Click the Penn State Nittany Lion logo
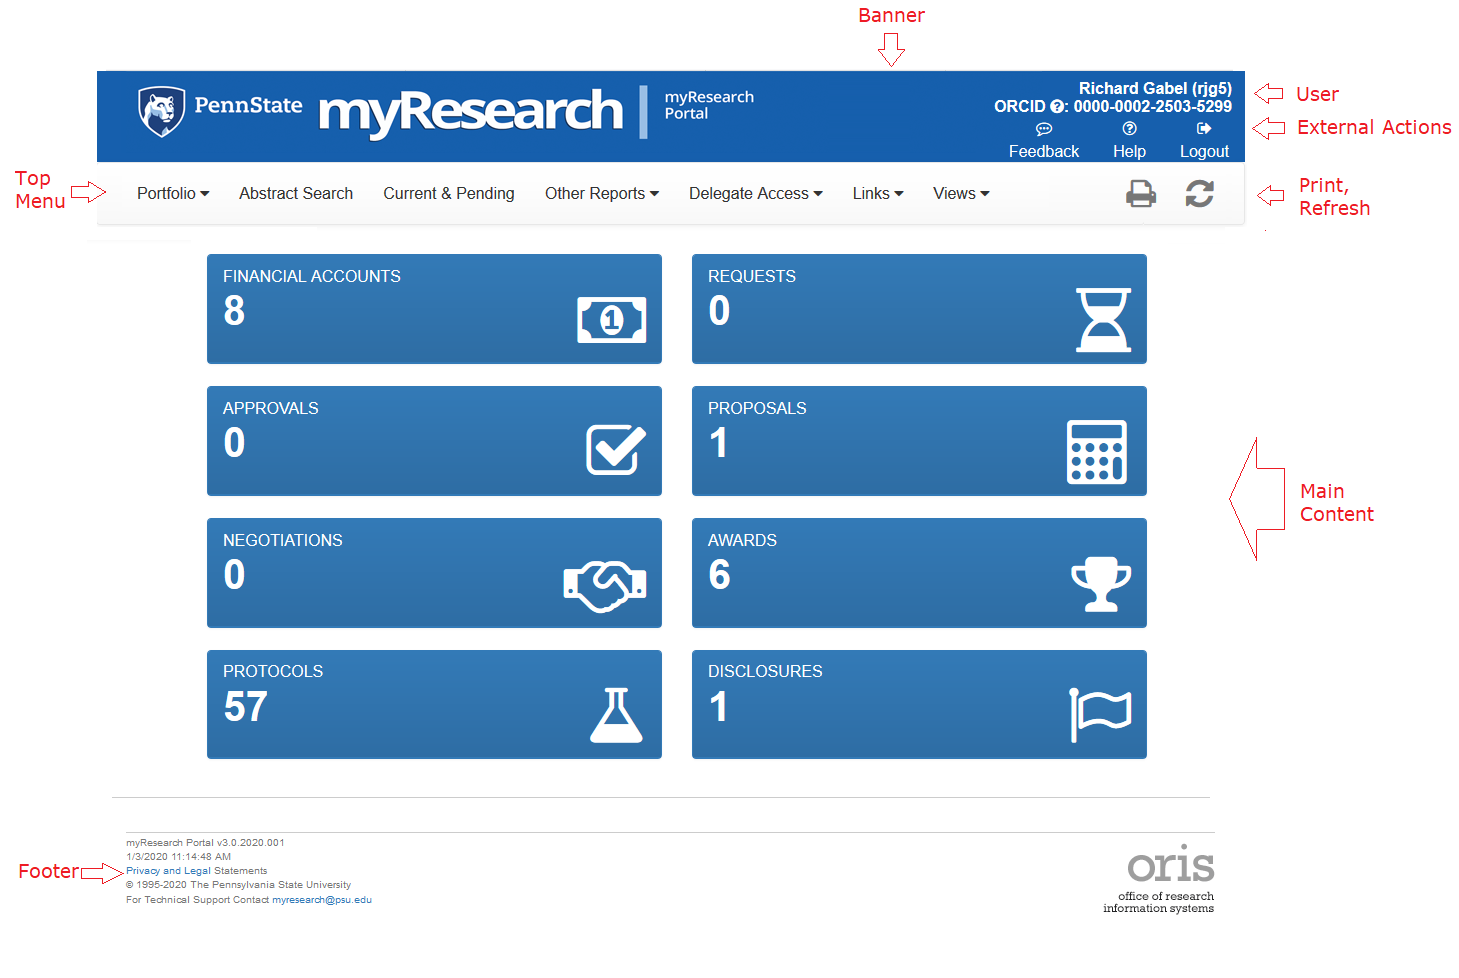The width and height of the screenshot is (1459, 978). coord(161,111)
